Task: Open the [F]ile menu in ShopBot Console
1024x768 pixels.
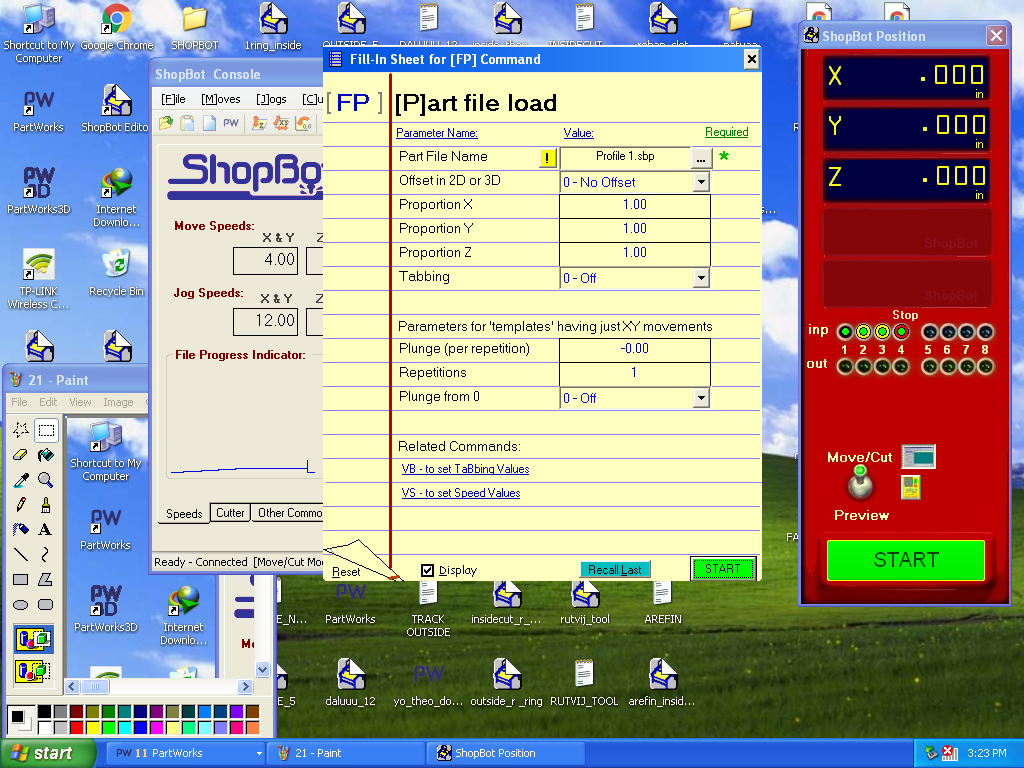Action: 173,99
